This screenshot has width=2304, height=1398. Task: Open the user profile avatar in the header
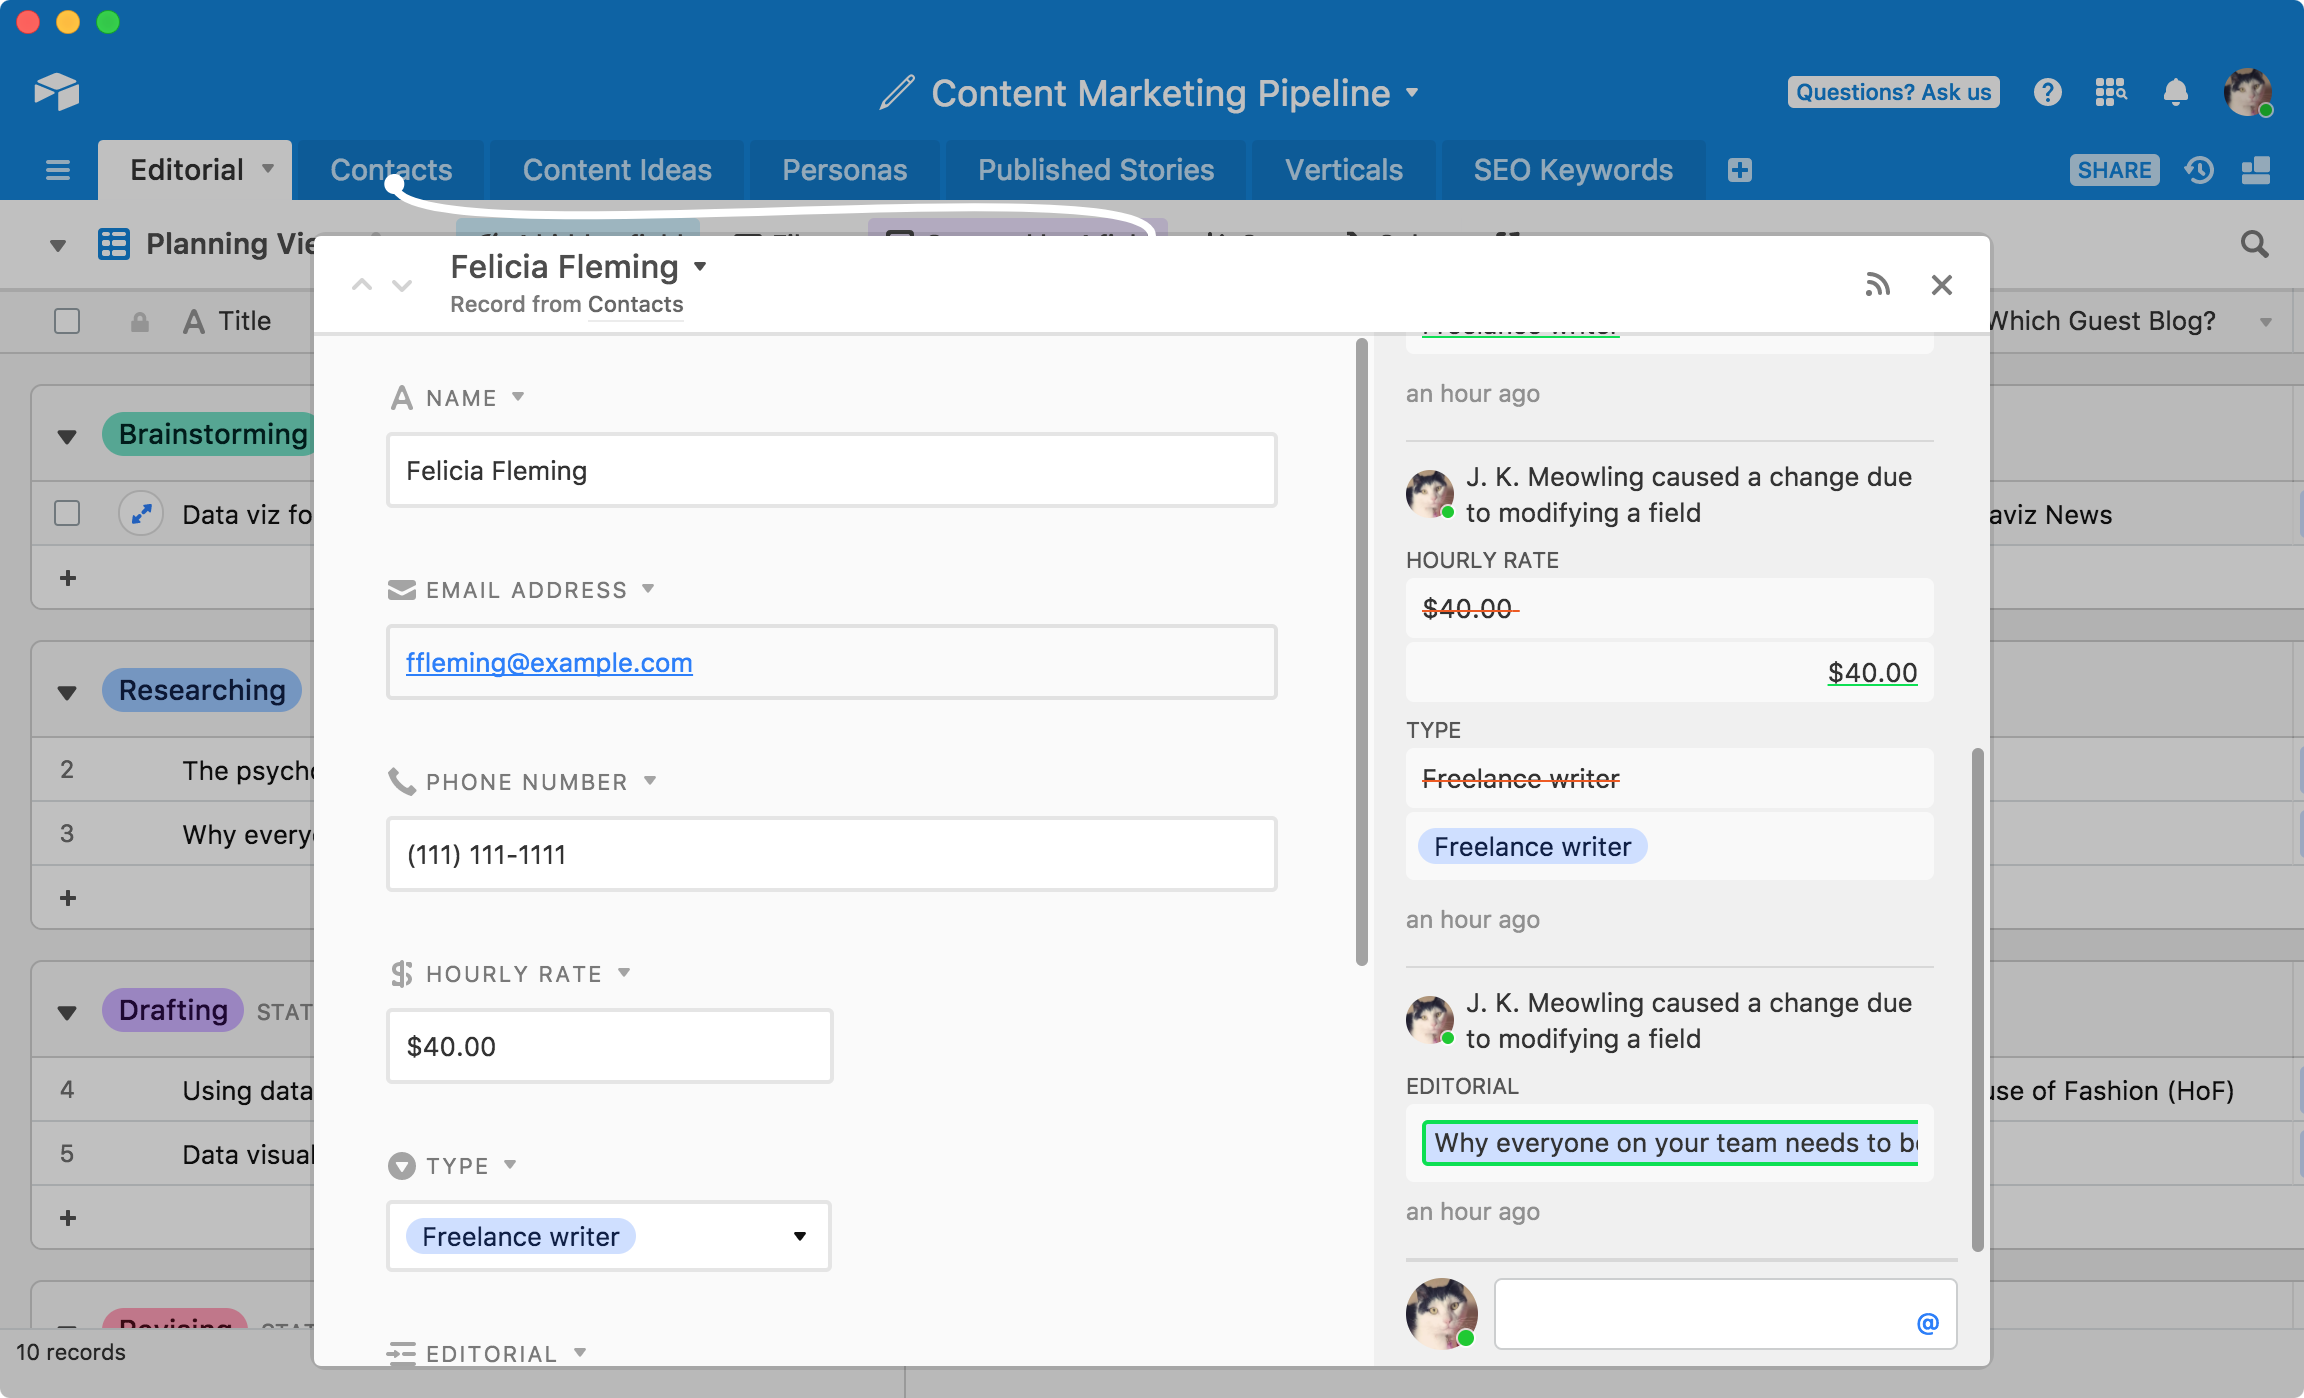(x=2248, y=92)
